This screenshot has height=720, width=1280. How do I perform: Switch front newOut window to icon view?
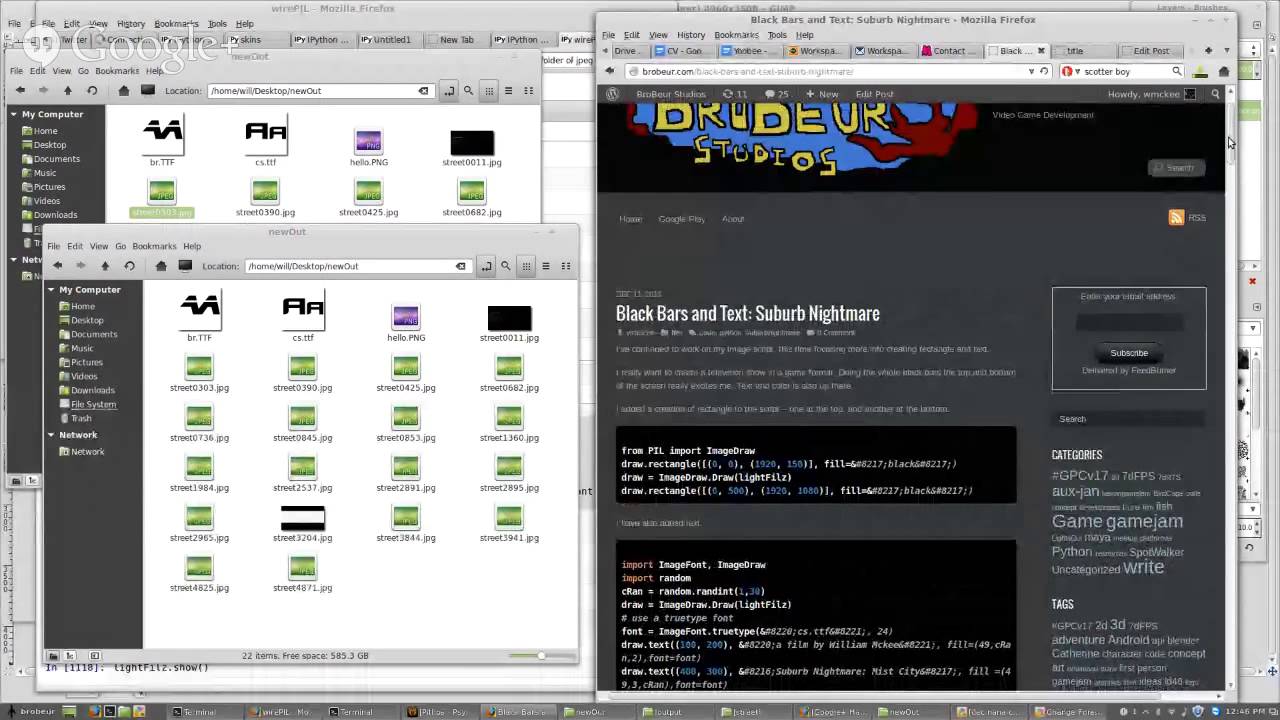(526, 266)
